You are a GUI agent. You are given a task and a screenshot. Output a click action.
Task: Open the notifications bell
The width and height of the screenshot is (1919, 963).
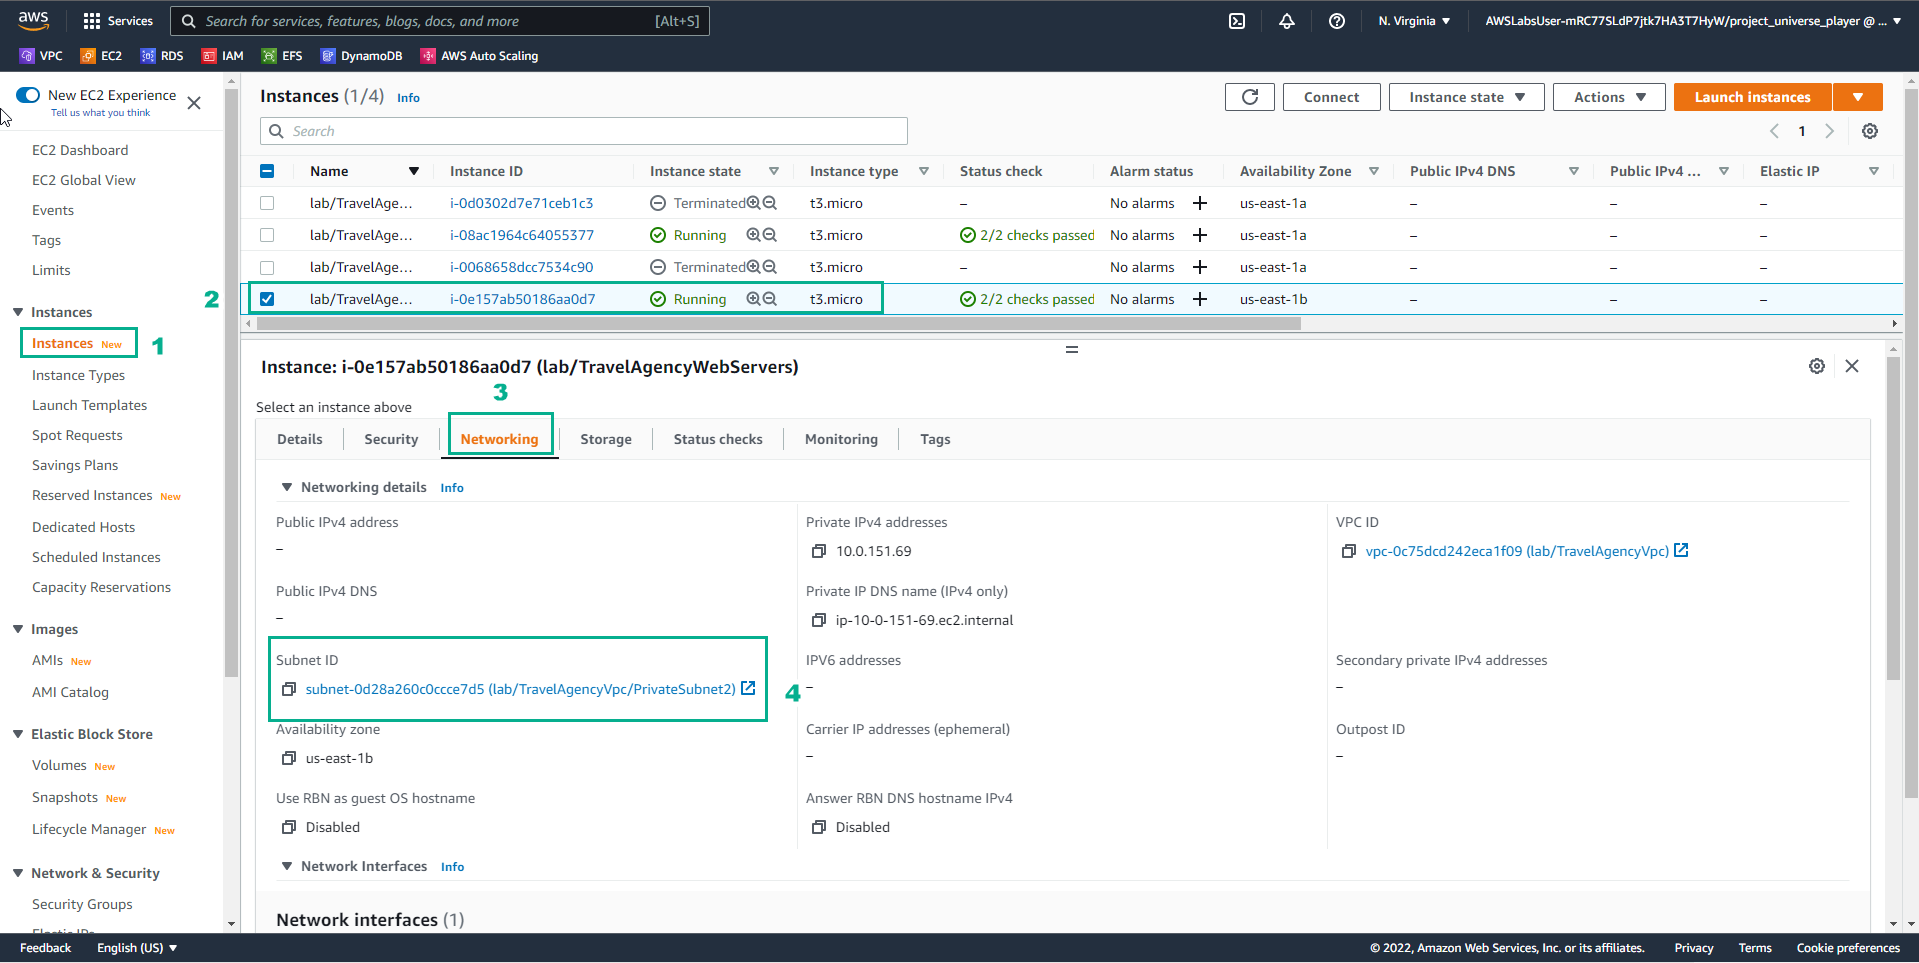[x=1287, y=21]
